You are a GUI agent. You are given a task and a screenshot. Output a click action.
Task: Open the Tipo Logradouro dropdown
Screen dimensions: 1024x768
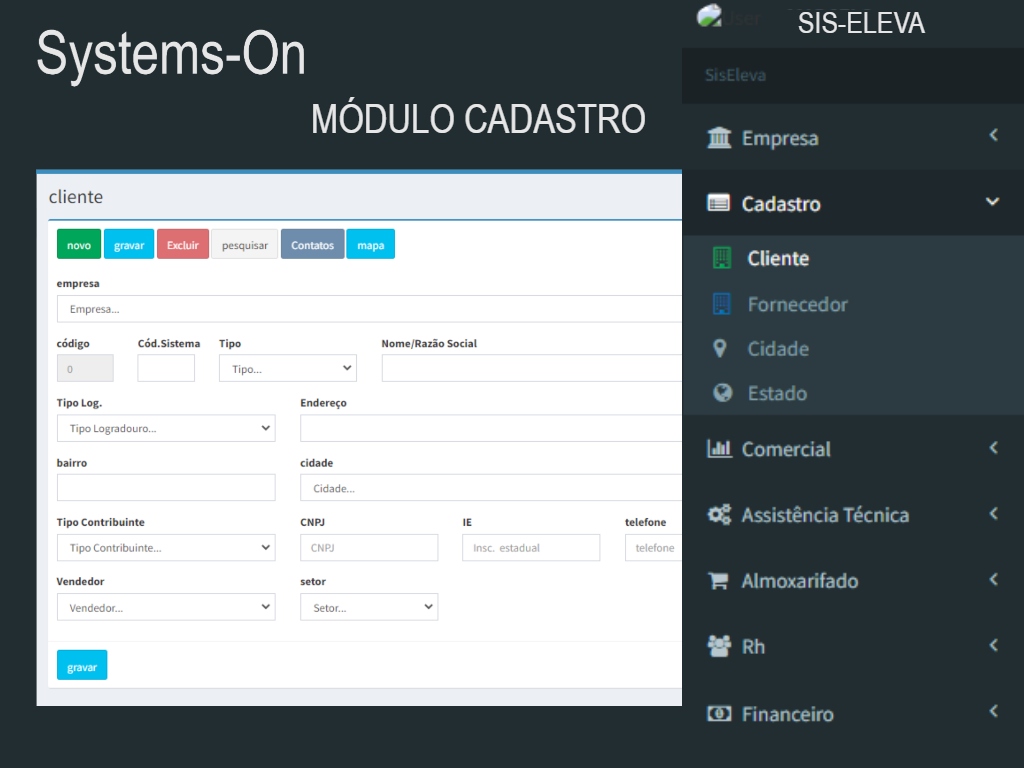166,428
